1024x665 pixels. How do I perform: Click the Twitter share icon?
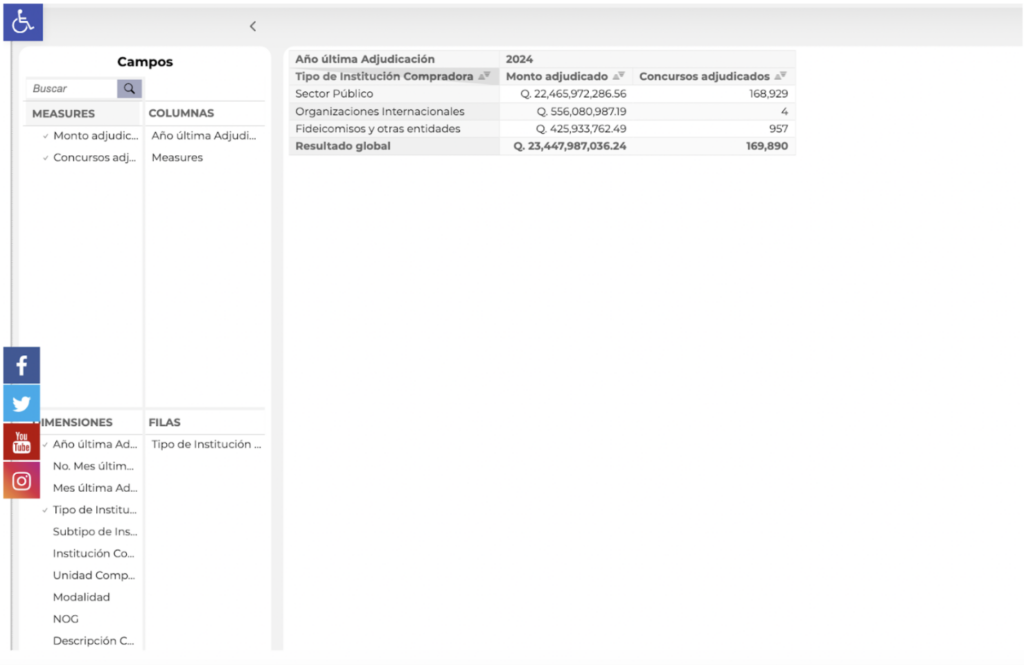(x=22, y=404)
